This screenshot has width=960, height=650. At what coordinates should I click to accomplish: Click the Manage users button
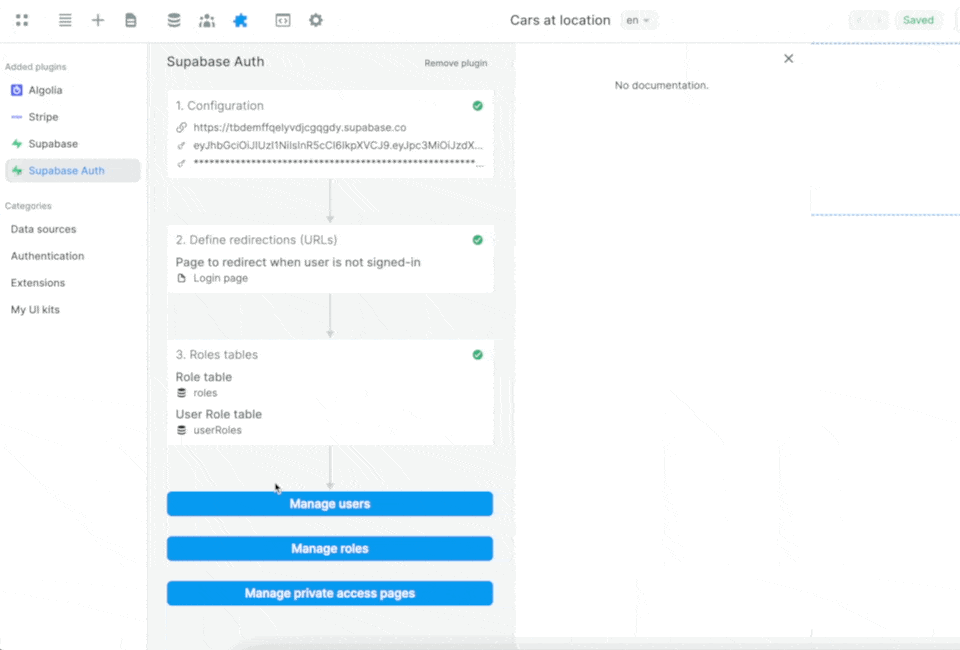coord(330,504)
